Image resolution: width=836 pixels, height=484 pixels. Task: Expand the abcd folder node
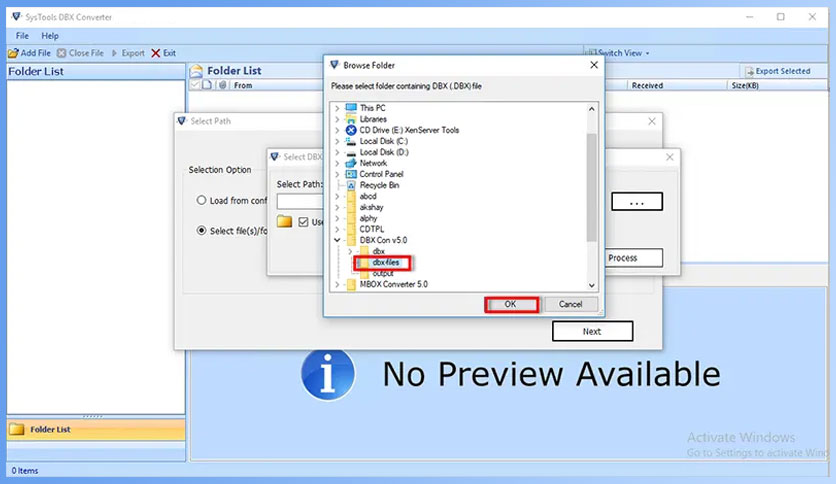[x=337, y=196]
